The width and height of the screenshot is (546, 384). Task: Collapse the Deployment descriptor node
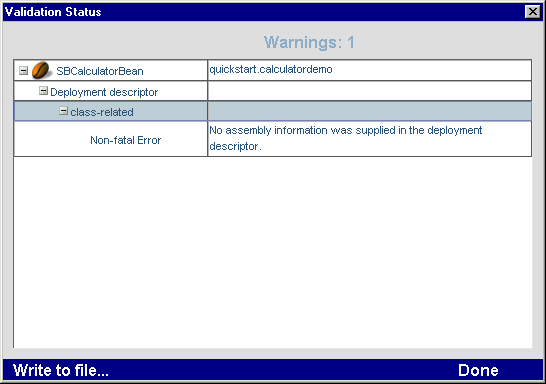point(43,91)
